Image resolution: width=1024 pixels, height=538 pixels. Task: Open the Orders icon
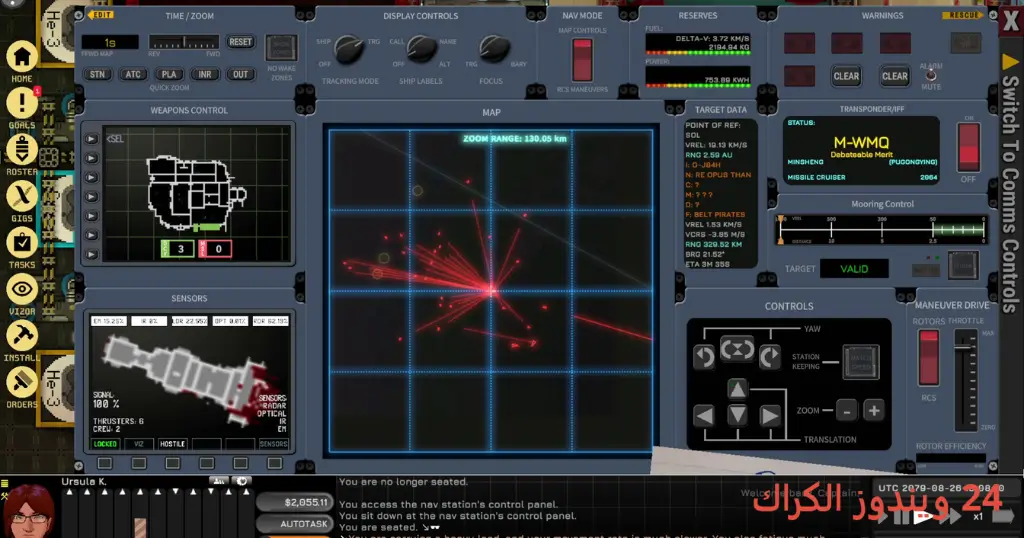pyautogui.click(x=22, y=383)
